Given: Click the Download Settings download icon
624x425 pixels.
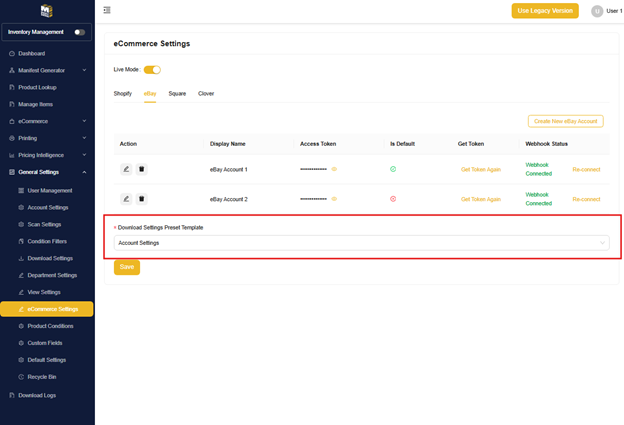Looking at the screenshot, I should 21,258.
